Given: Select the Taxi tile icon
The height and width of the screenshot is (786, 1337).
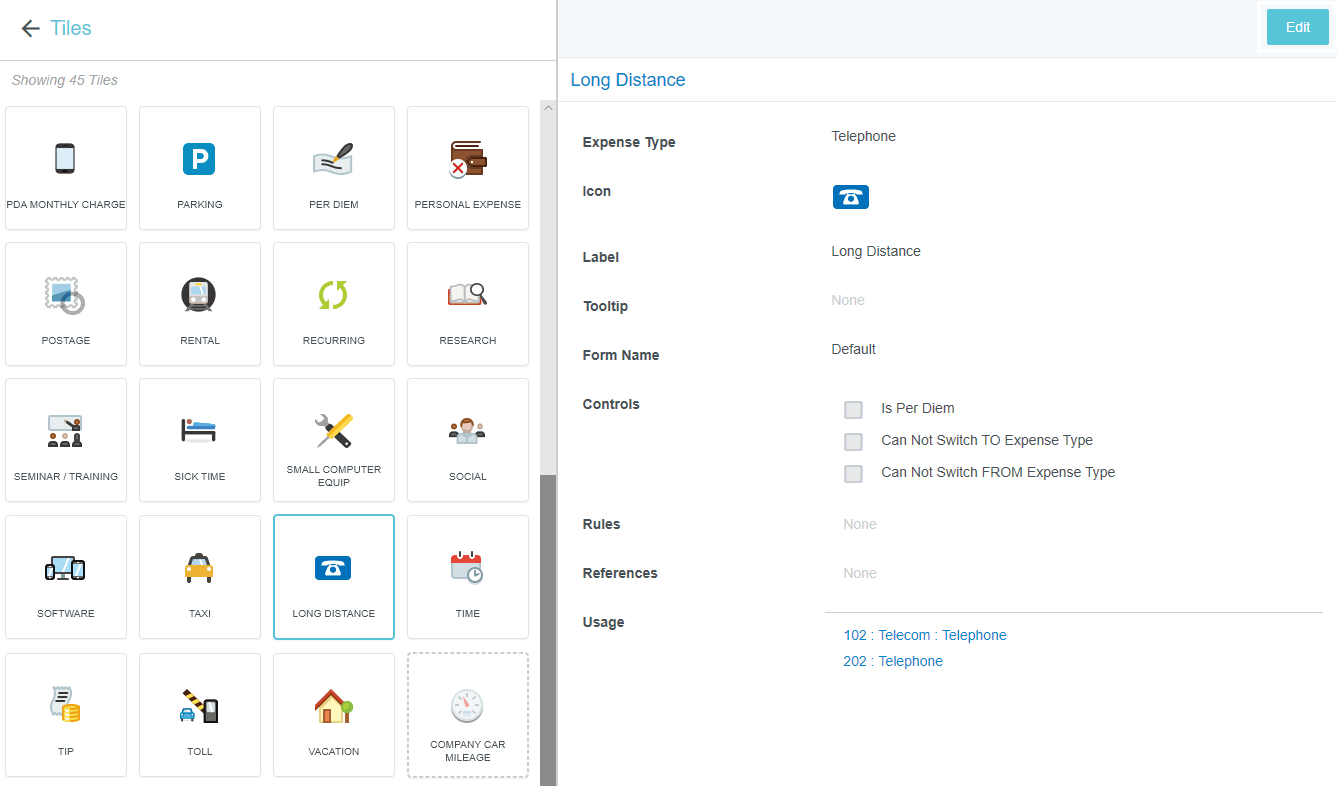Looking at the screenshot, I should pos(199,568).
